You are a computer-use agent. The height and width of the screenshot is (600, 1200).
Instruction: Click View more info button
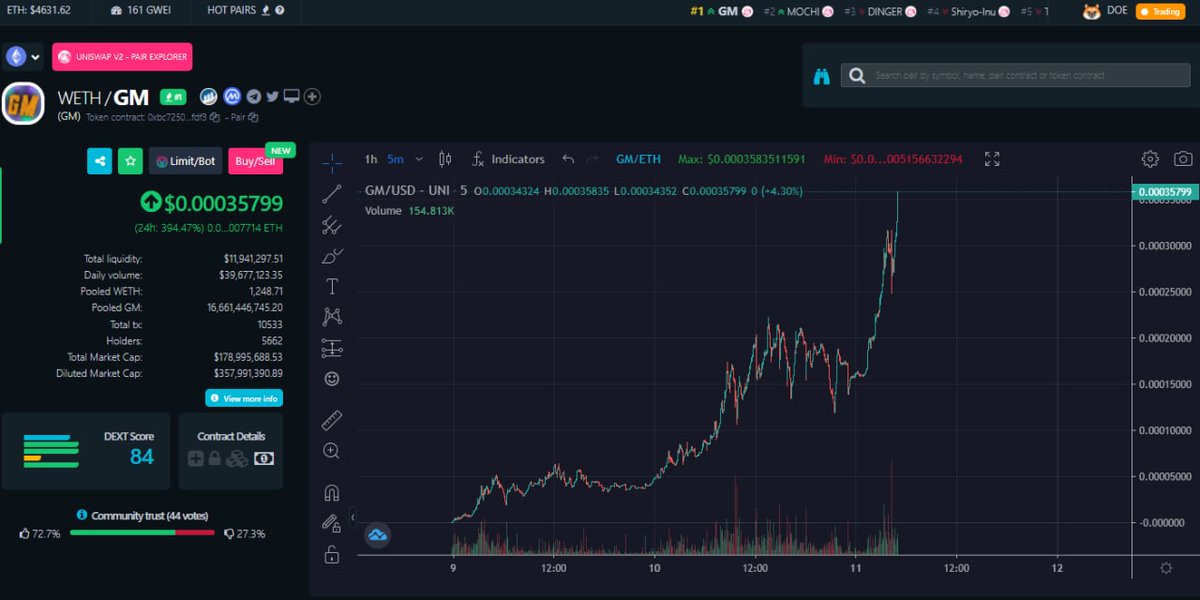[x=244, y=398]
